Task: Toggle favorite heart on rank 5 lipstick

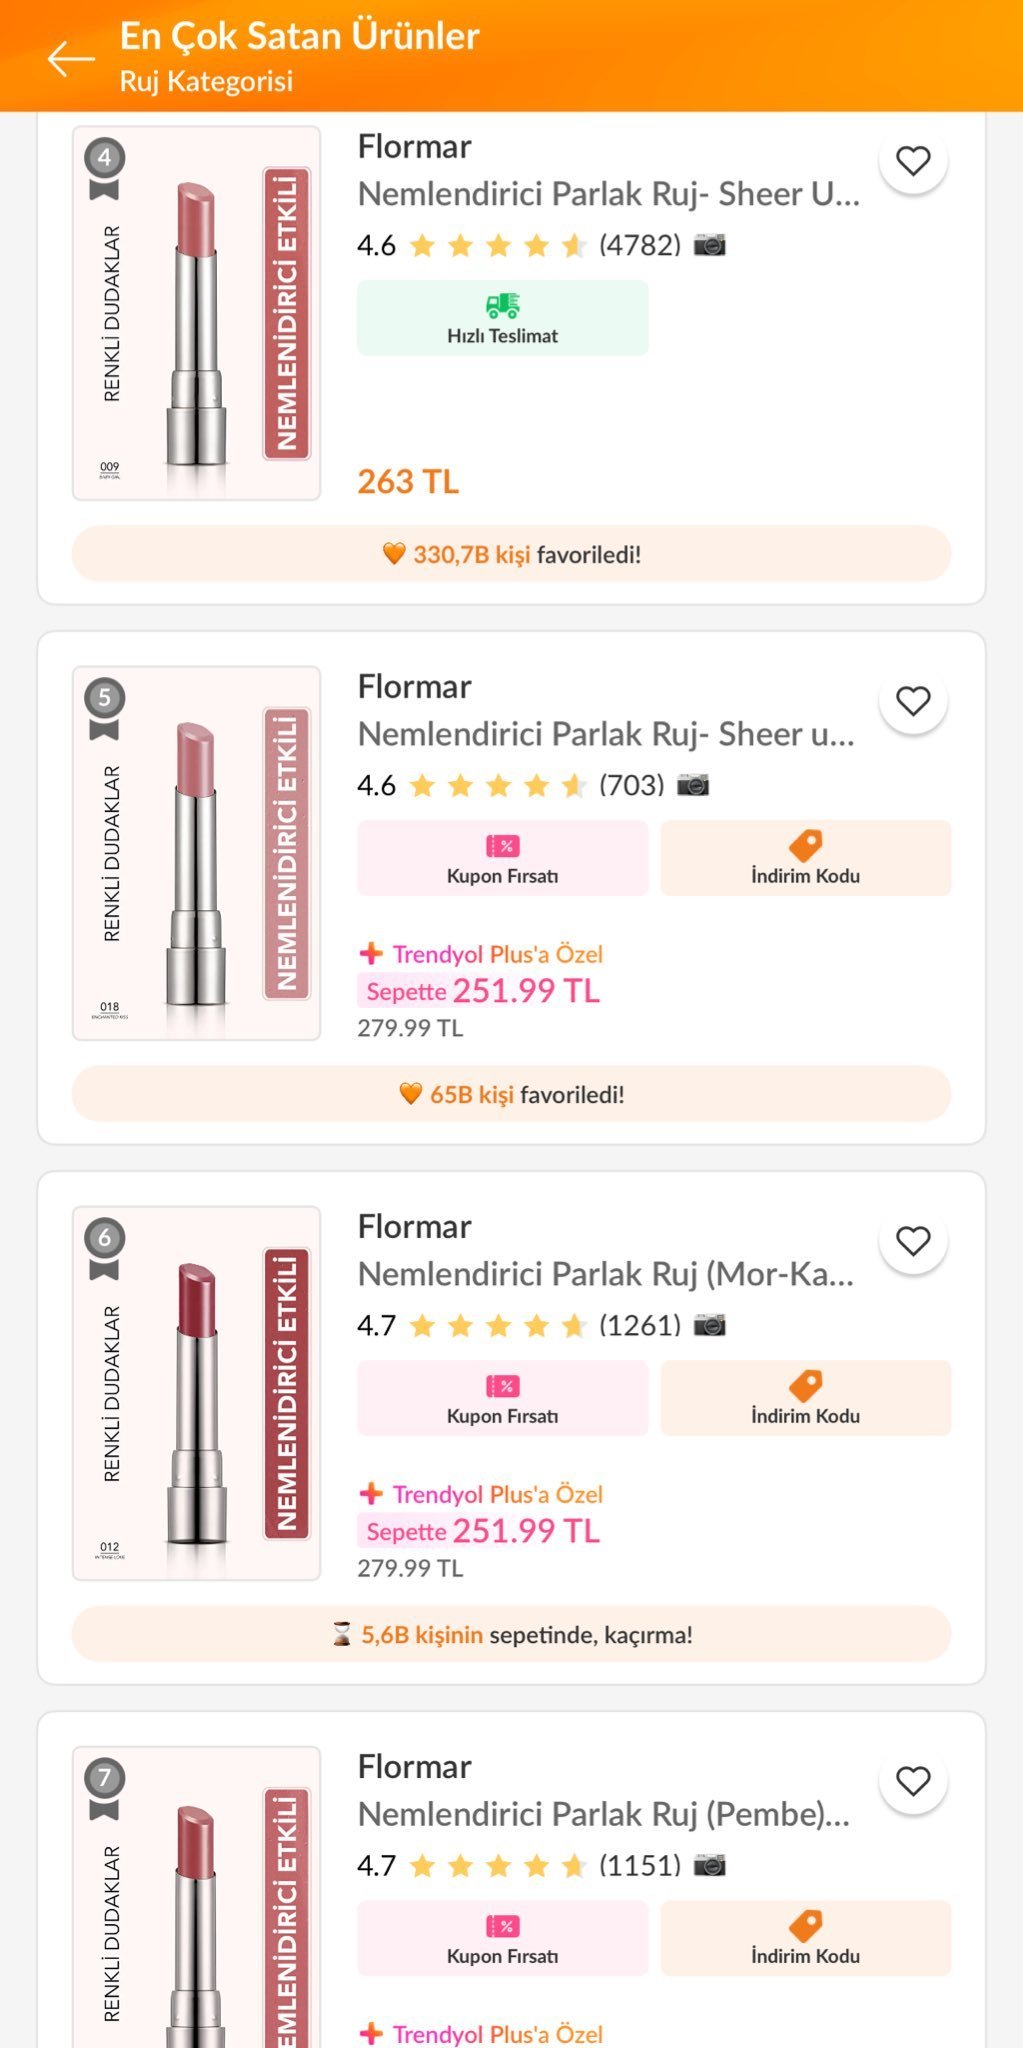Action: 912,701
